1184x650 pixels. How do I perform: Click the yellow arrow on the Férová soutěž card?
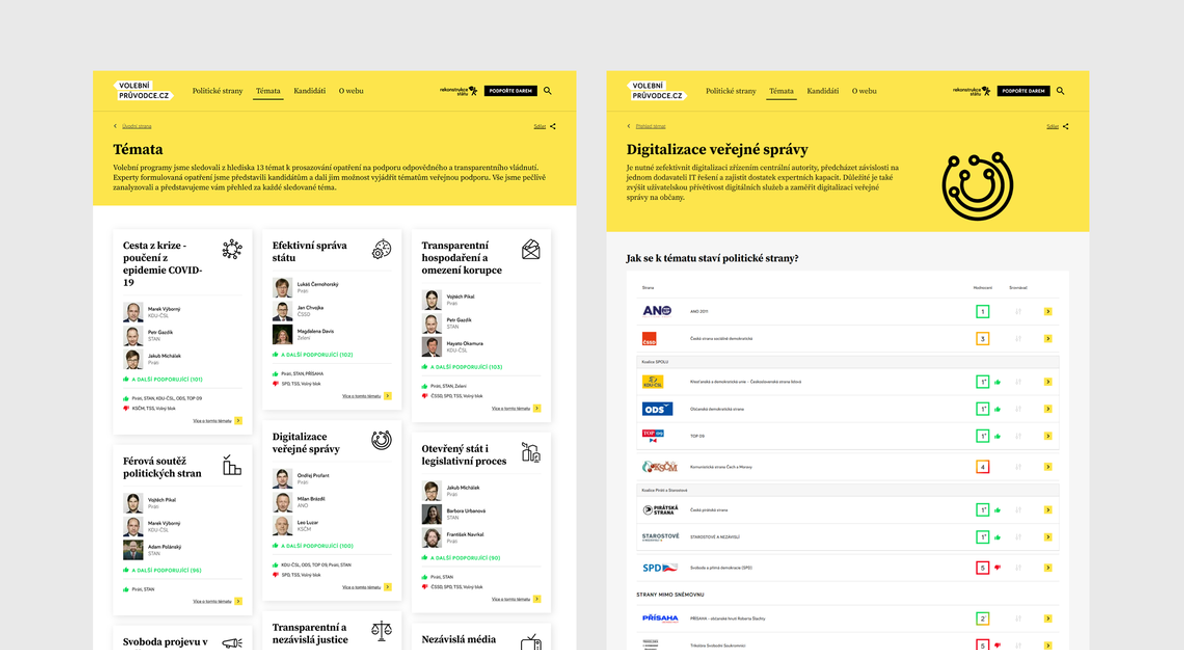click(238, 601)
